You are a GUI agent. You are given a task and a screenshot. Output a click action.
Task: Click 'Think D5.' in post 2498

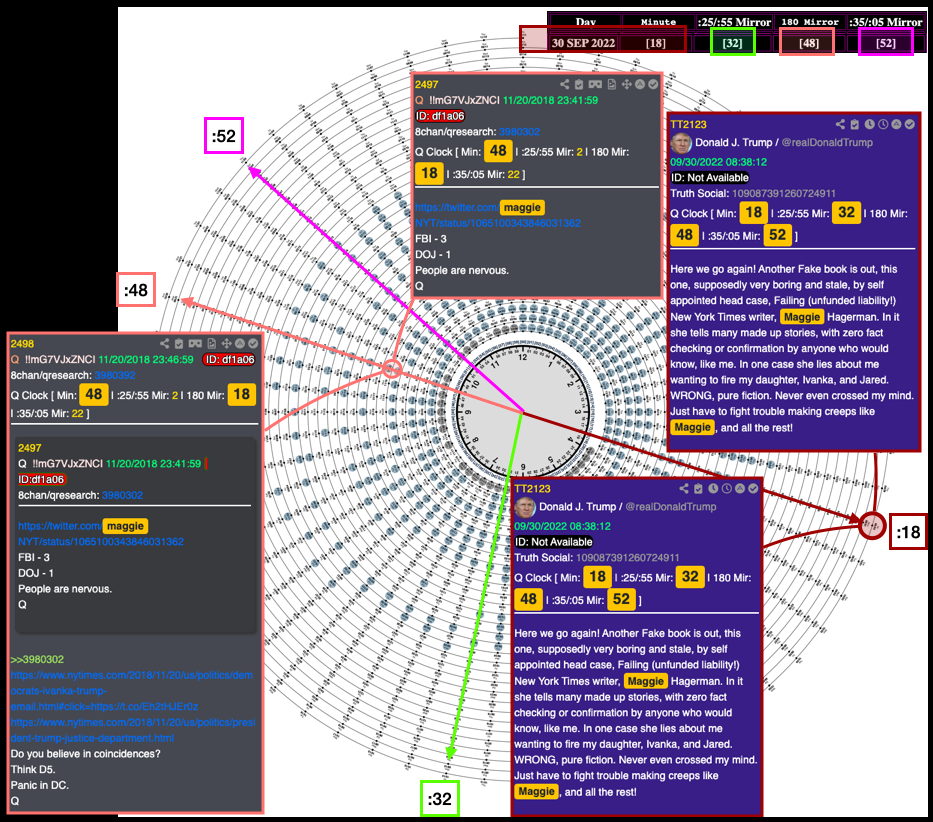point(33,769)
